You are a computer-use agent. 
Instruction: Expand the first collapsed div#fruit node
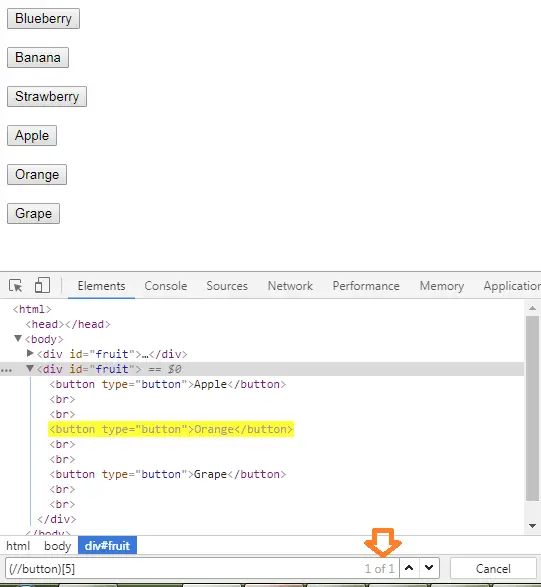[30, 353]
